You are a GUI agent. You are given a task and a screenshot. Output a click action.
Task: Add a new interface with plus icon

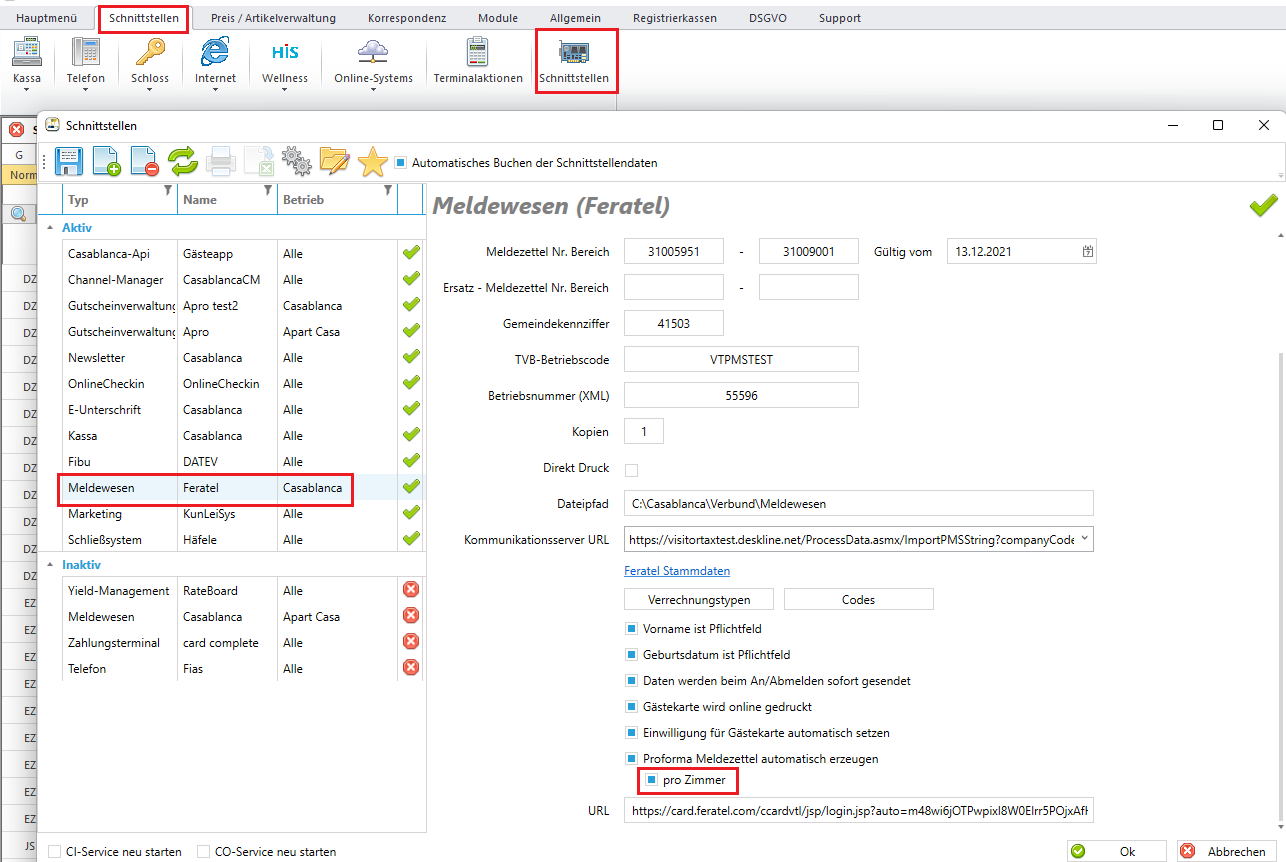[106, 161]
